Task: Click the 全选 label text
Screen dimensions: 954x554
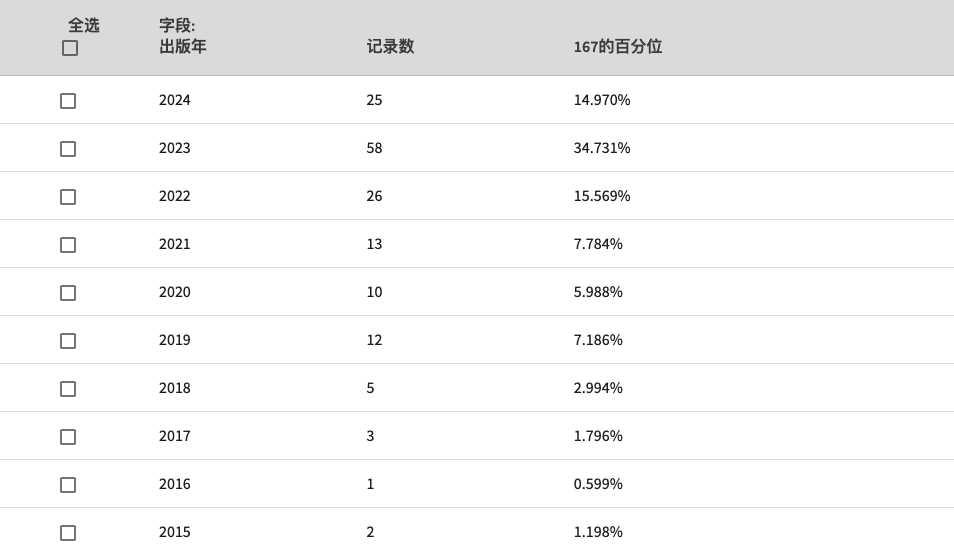Action: (83, 26)
